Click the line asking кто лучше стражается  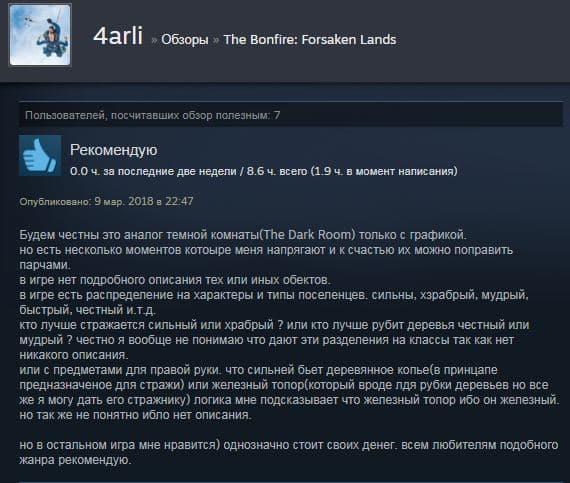click(274, 325)
